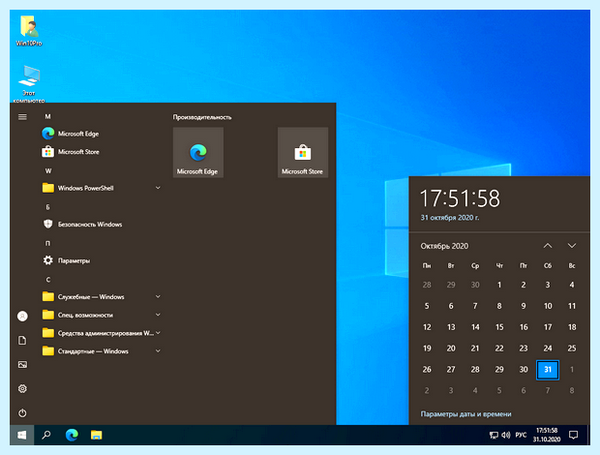Open the Win10Pro desktop folder icon
600x455 pixels.
[29, 31]
